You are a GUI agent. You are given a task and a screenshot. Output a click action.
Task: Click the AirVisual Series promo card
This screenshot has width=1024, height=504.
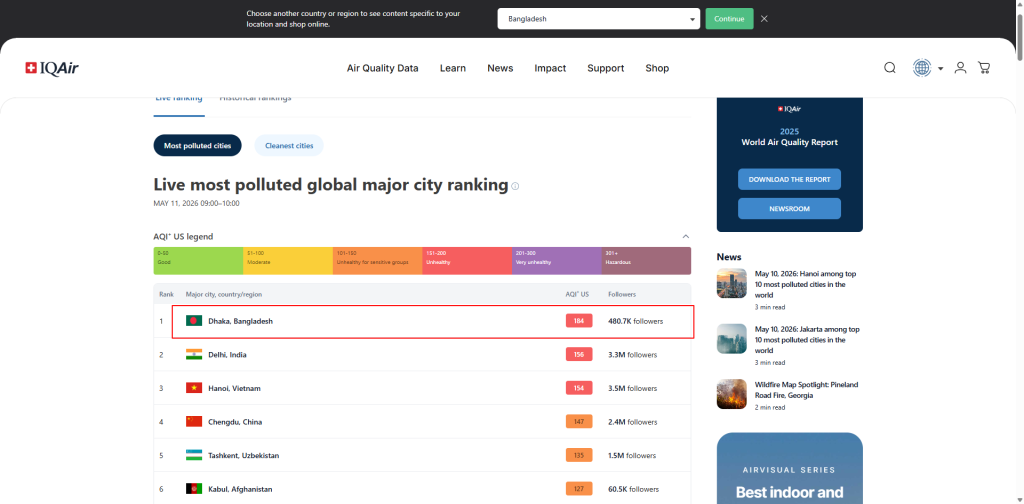(x=790, y=468)
